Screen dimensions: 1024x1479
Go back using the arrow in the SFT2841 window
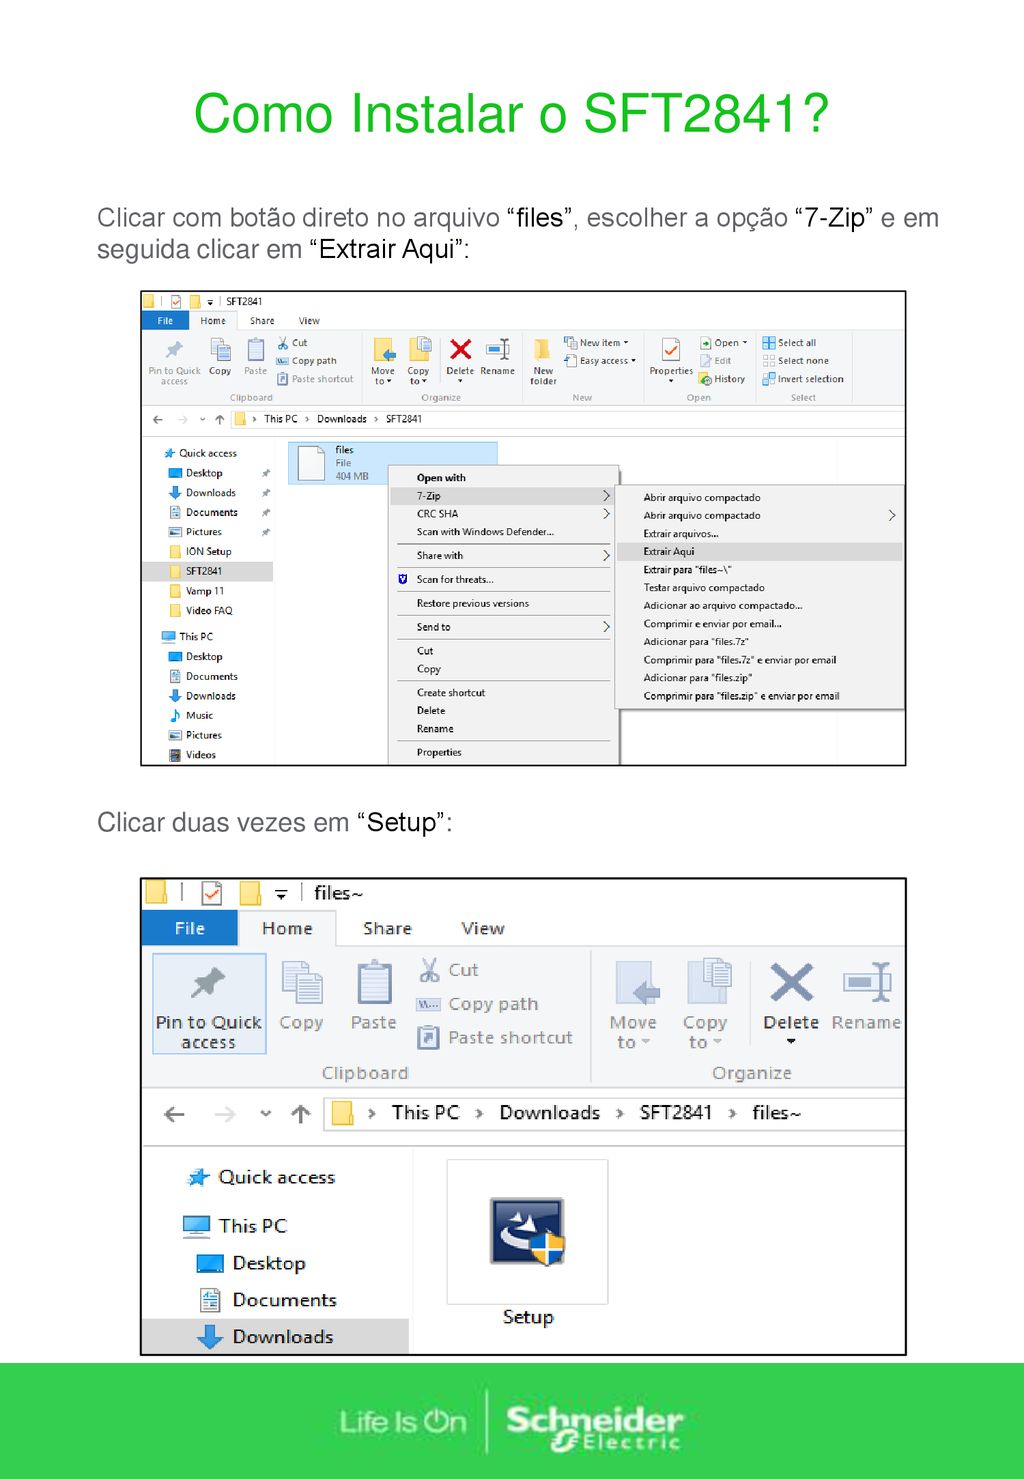tap(158, 420)
